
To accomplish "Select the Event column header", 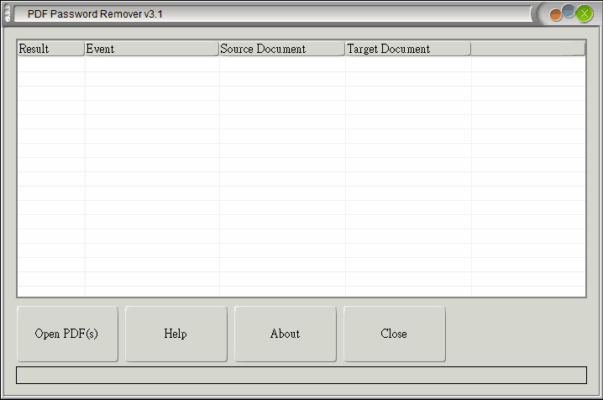I will tap(152, 49).
